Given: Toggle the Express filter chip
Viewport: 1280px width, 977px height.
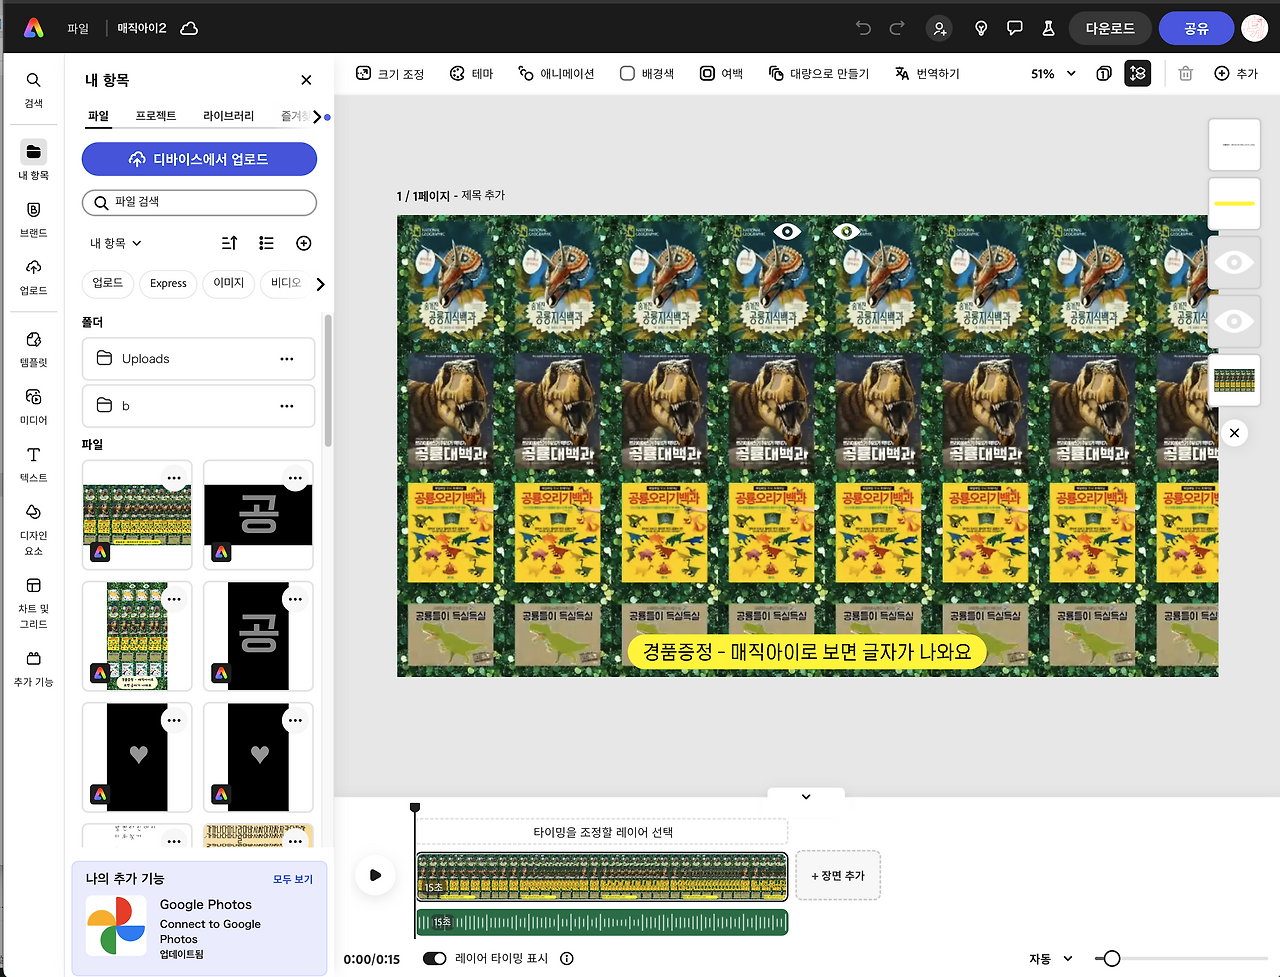Looking at the screenshot, I should (168, 283).
